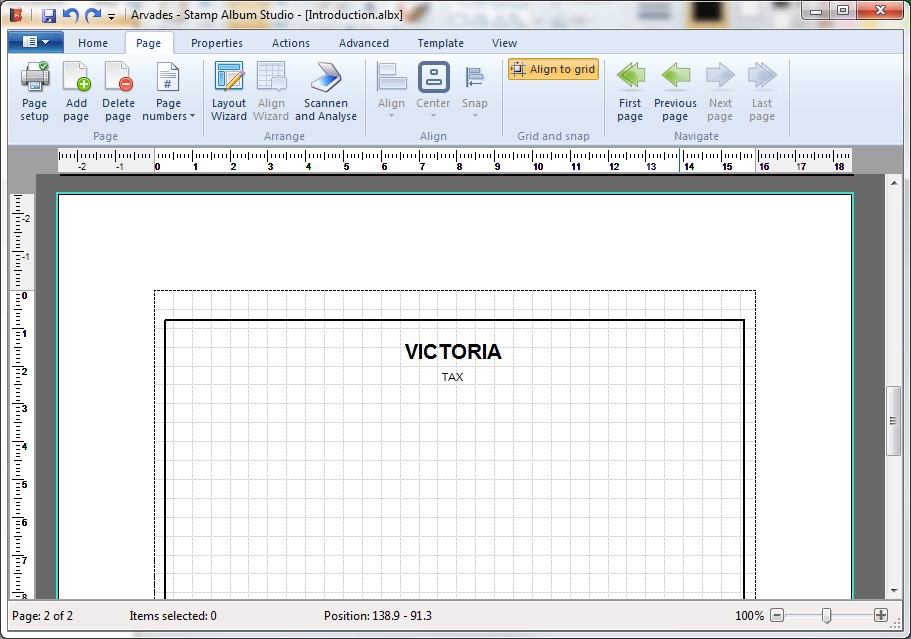Image resolution: width=911 pixels, height=639 pixels.
Task: Click the horizontal ruler
Action: tap(455, 160)
